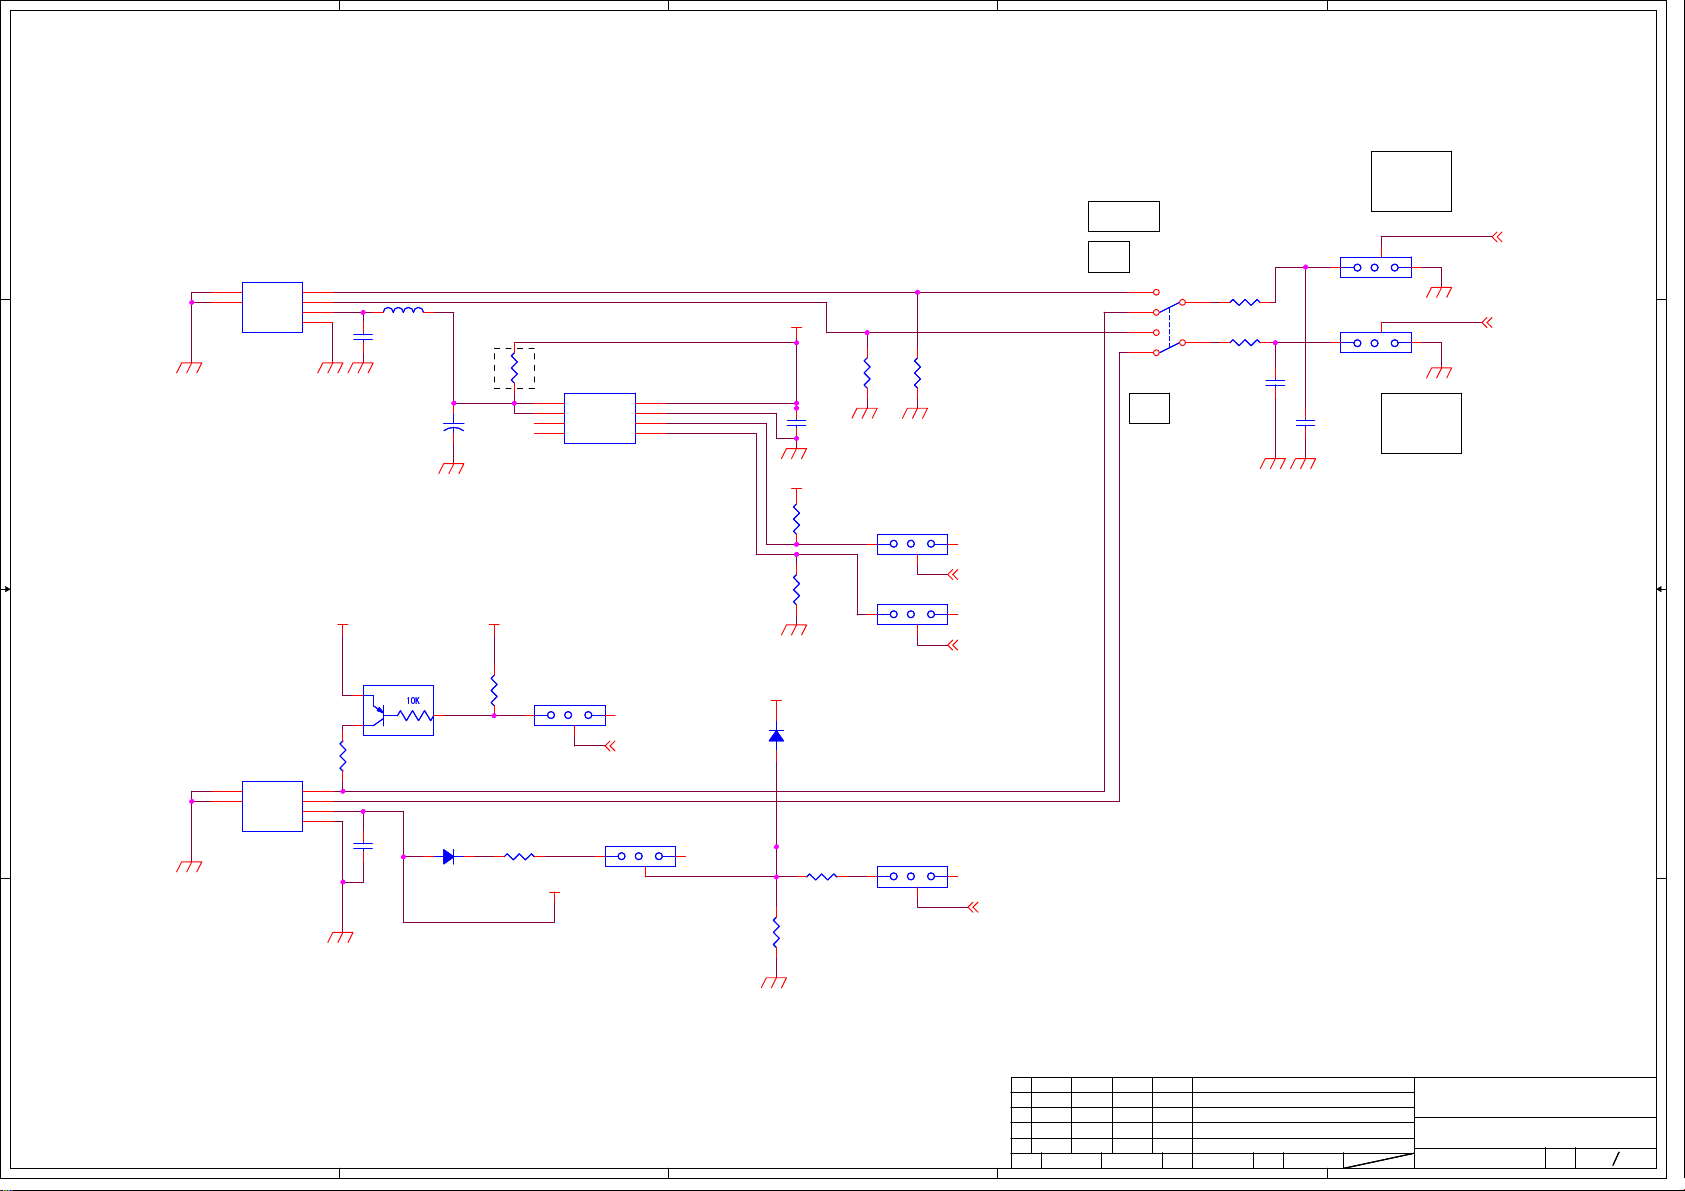Click the slash mark in the title block
This screenshot has width=1685, height=1191.
pos(1615,1159)
